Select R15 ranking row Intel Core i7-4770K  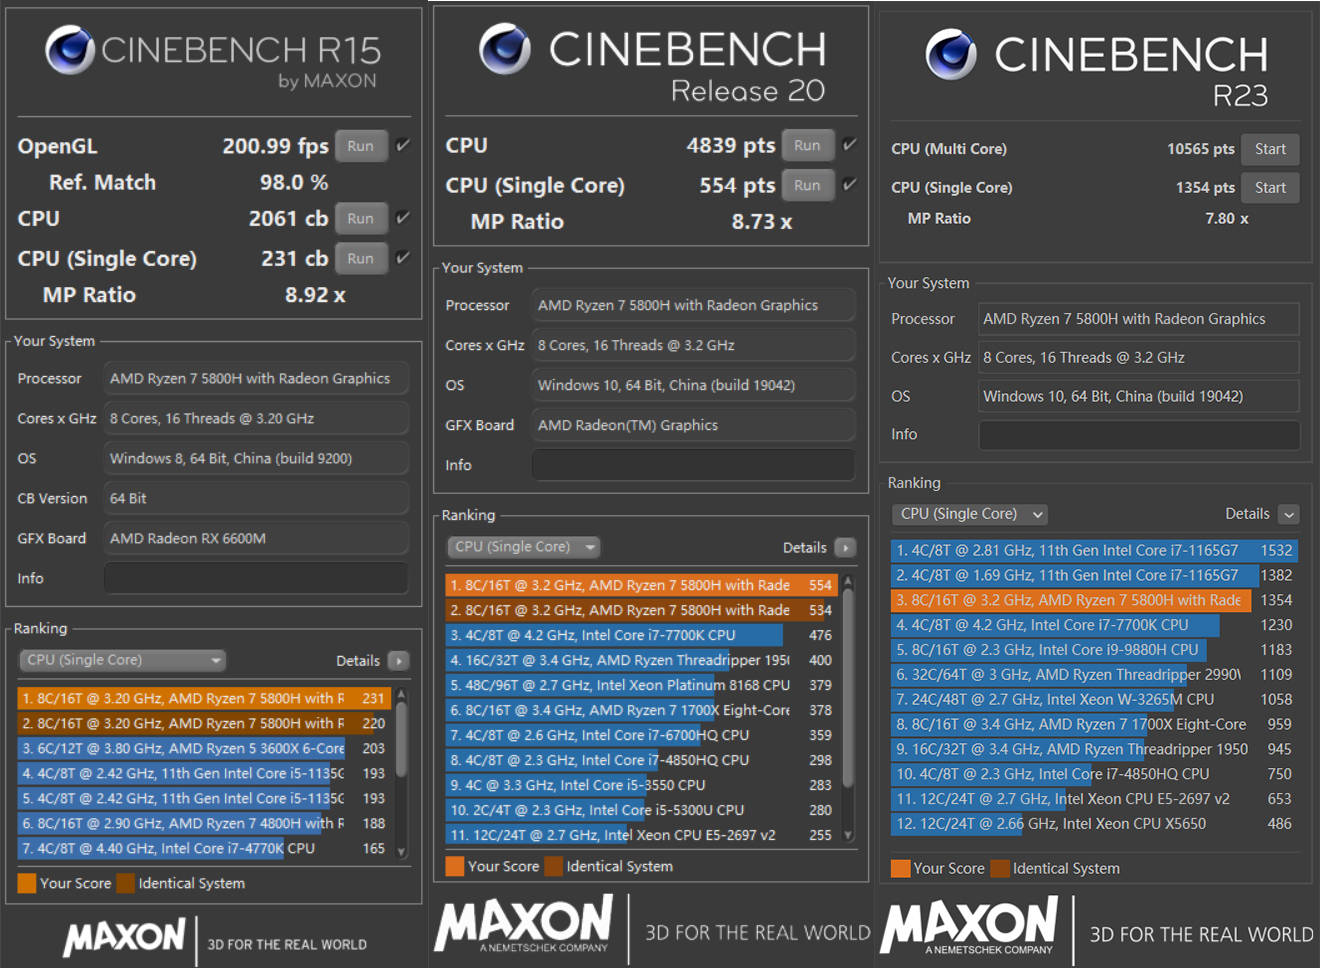[205, 848]
